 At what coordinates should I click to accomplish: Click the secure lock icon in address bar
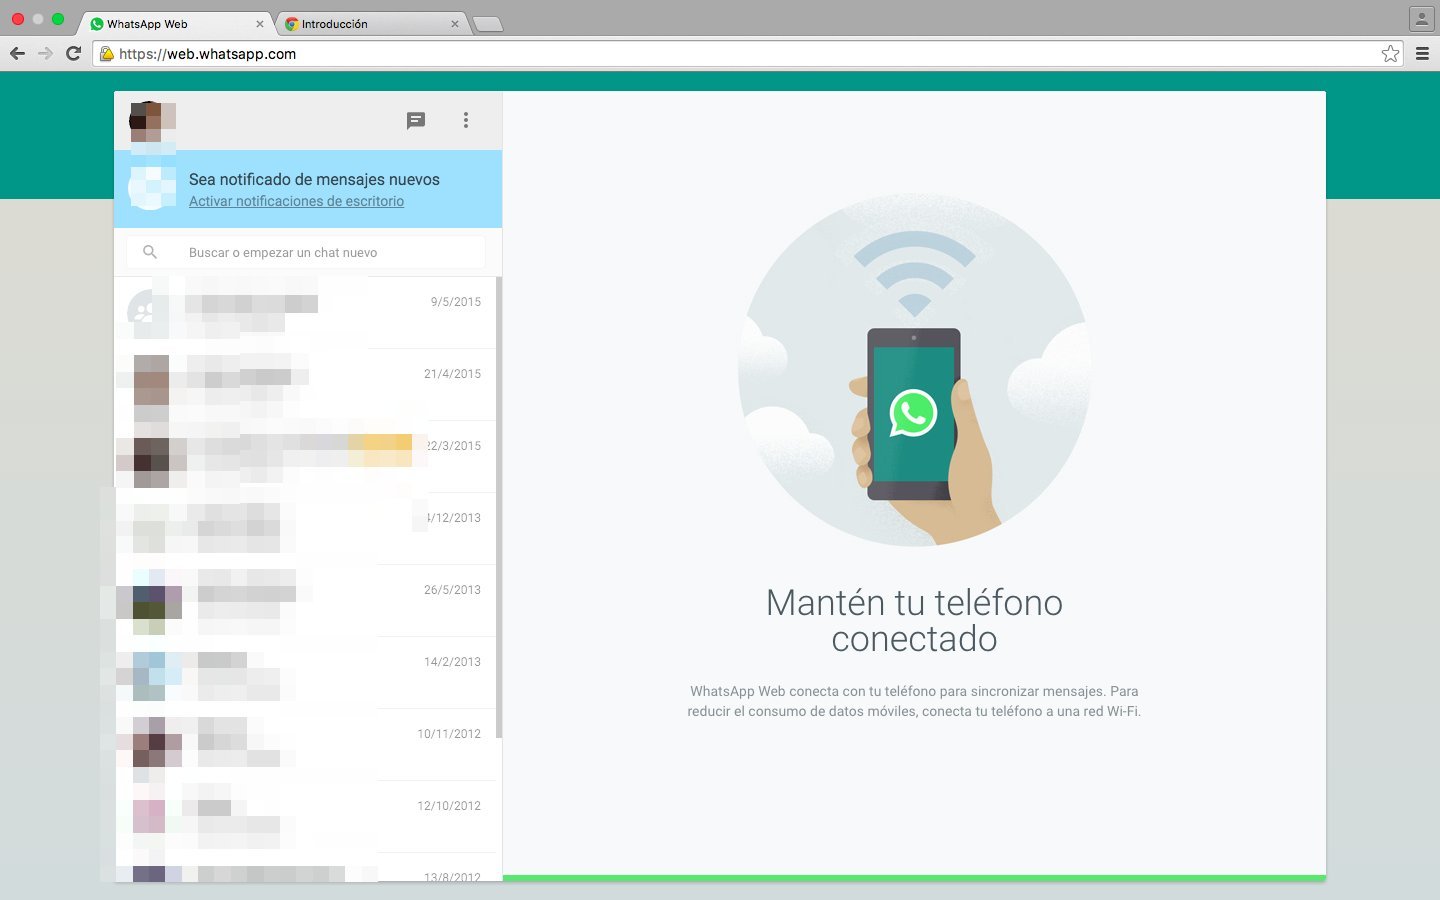[x=106, y=54]
